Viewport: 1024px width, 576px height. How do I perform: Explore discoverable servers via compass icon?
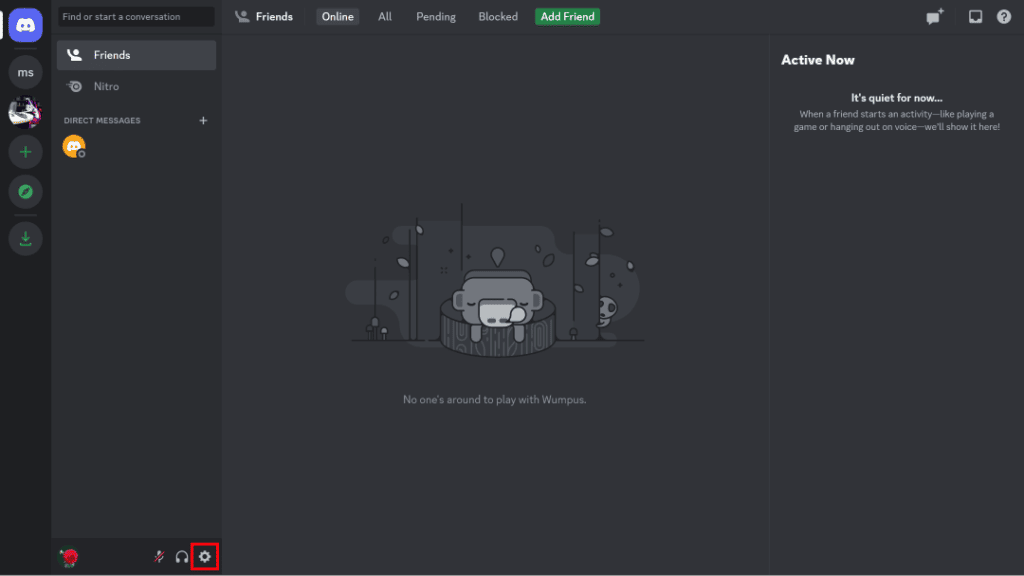pos(25,192)
